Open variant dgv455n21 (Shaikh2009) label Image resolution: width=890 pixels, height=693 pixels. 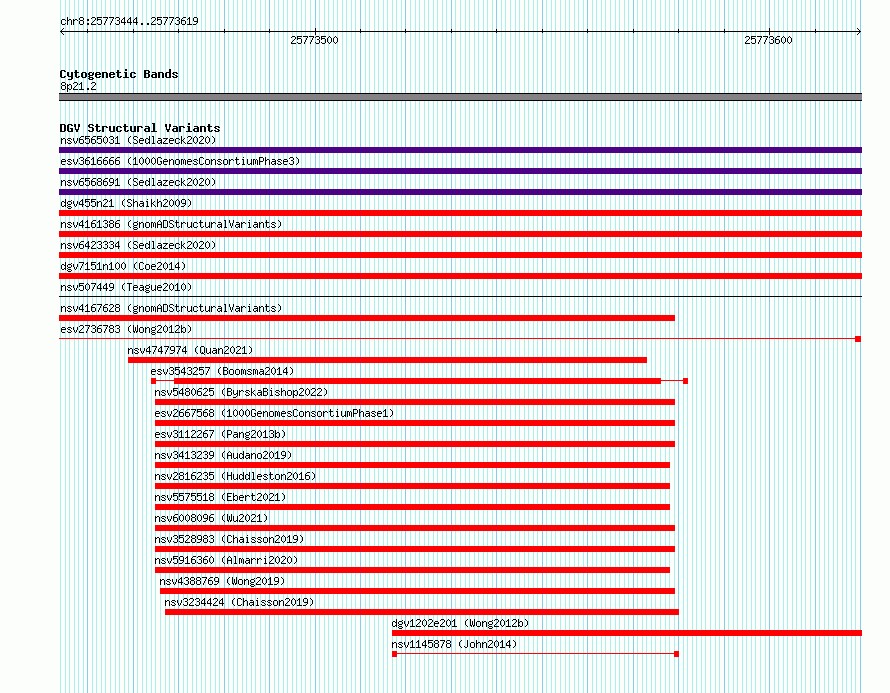(x=126, y=203)
